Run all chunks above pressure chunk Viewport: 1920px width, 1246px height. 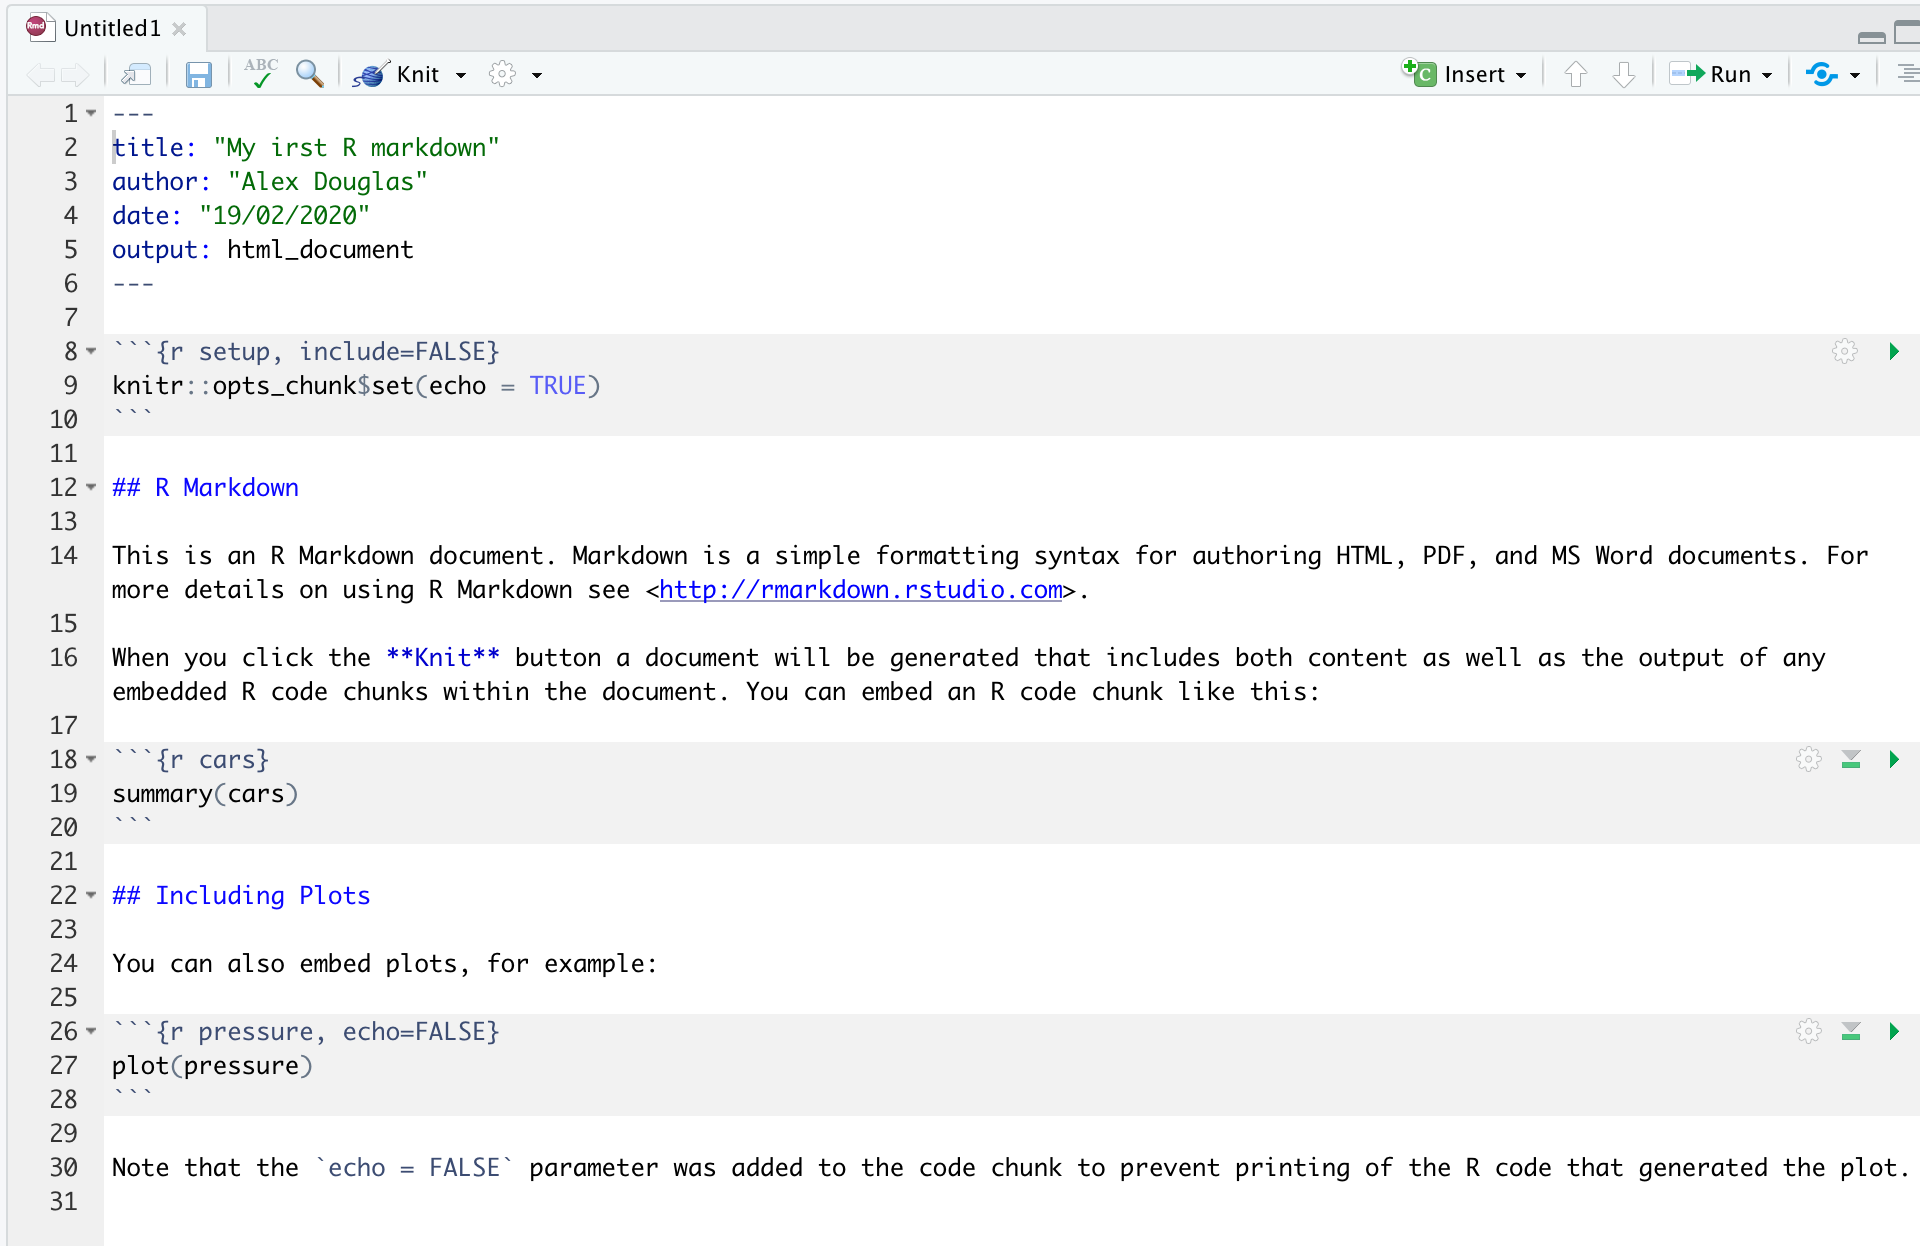pyautogui.click(x=1851, y=1031)
